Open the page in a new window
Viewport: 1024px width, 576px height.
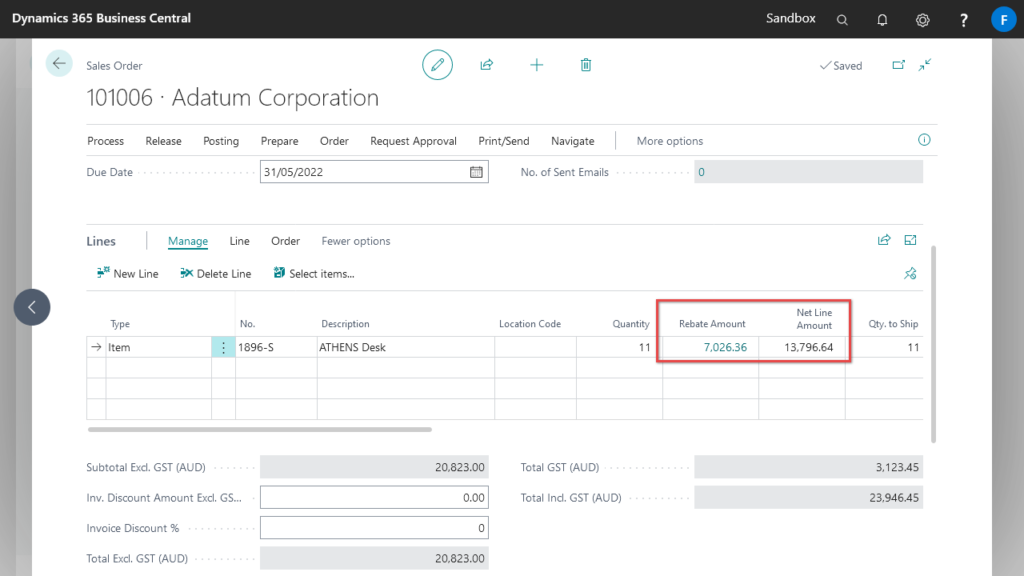point(899,65)
